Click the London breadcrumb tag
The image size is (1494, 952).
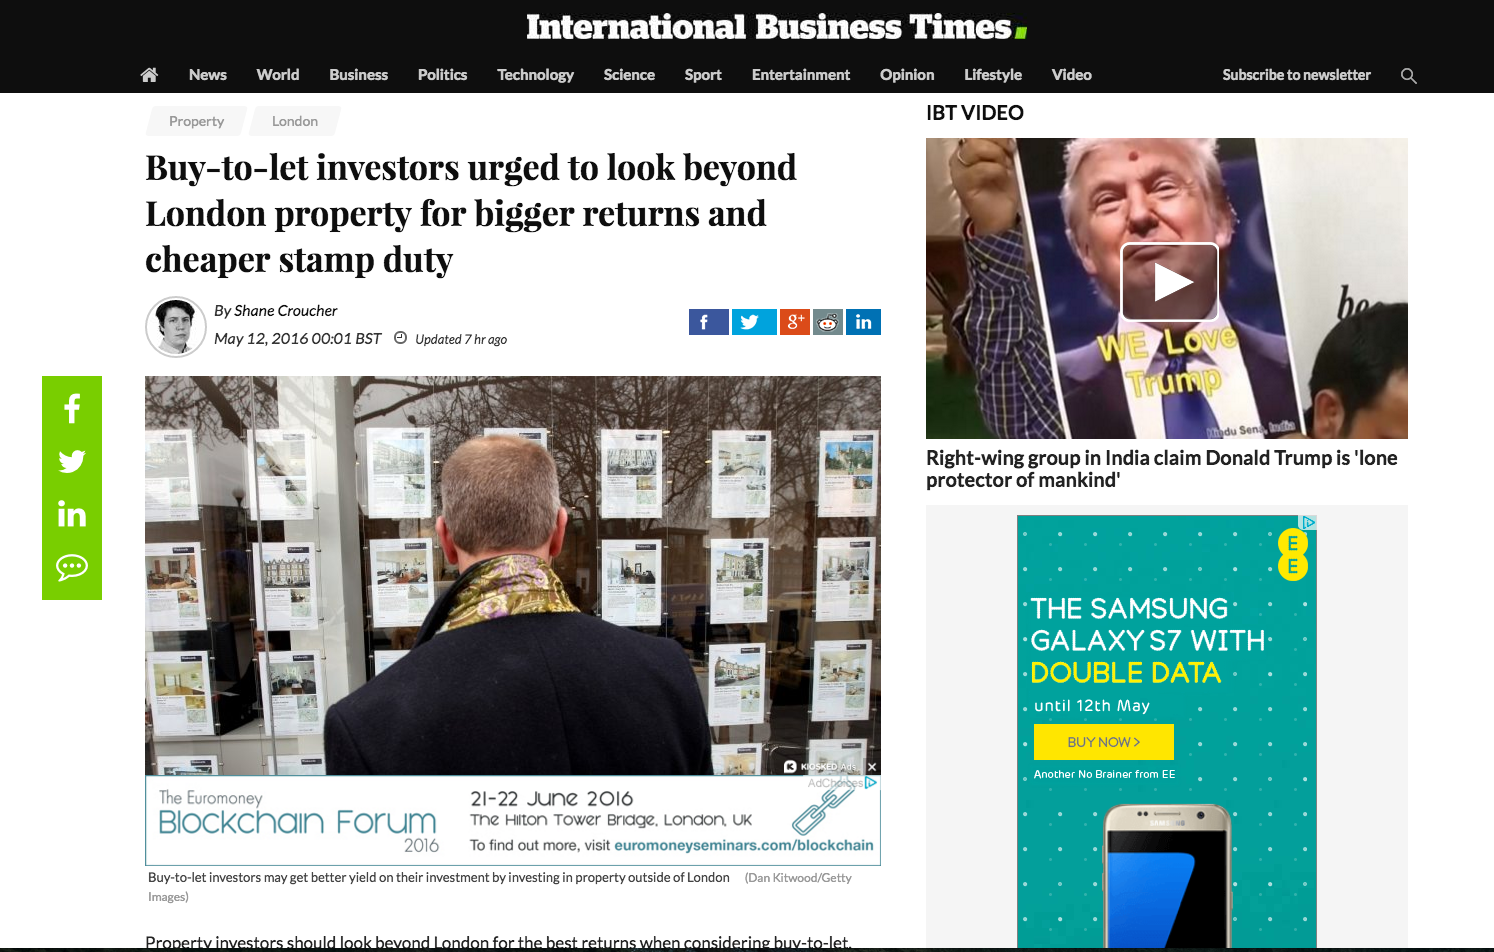[x=295, y=121]
